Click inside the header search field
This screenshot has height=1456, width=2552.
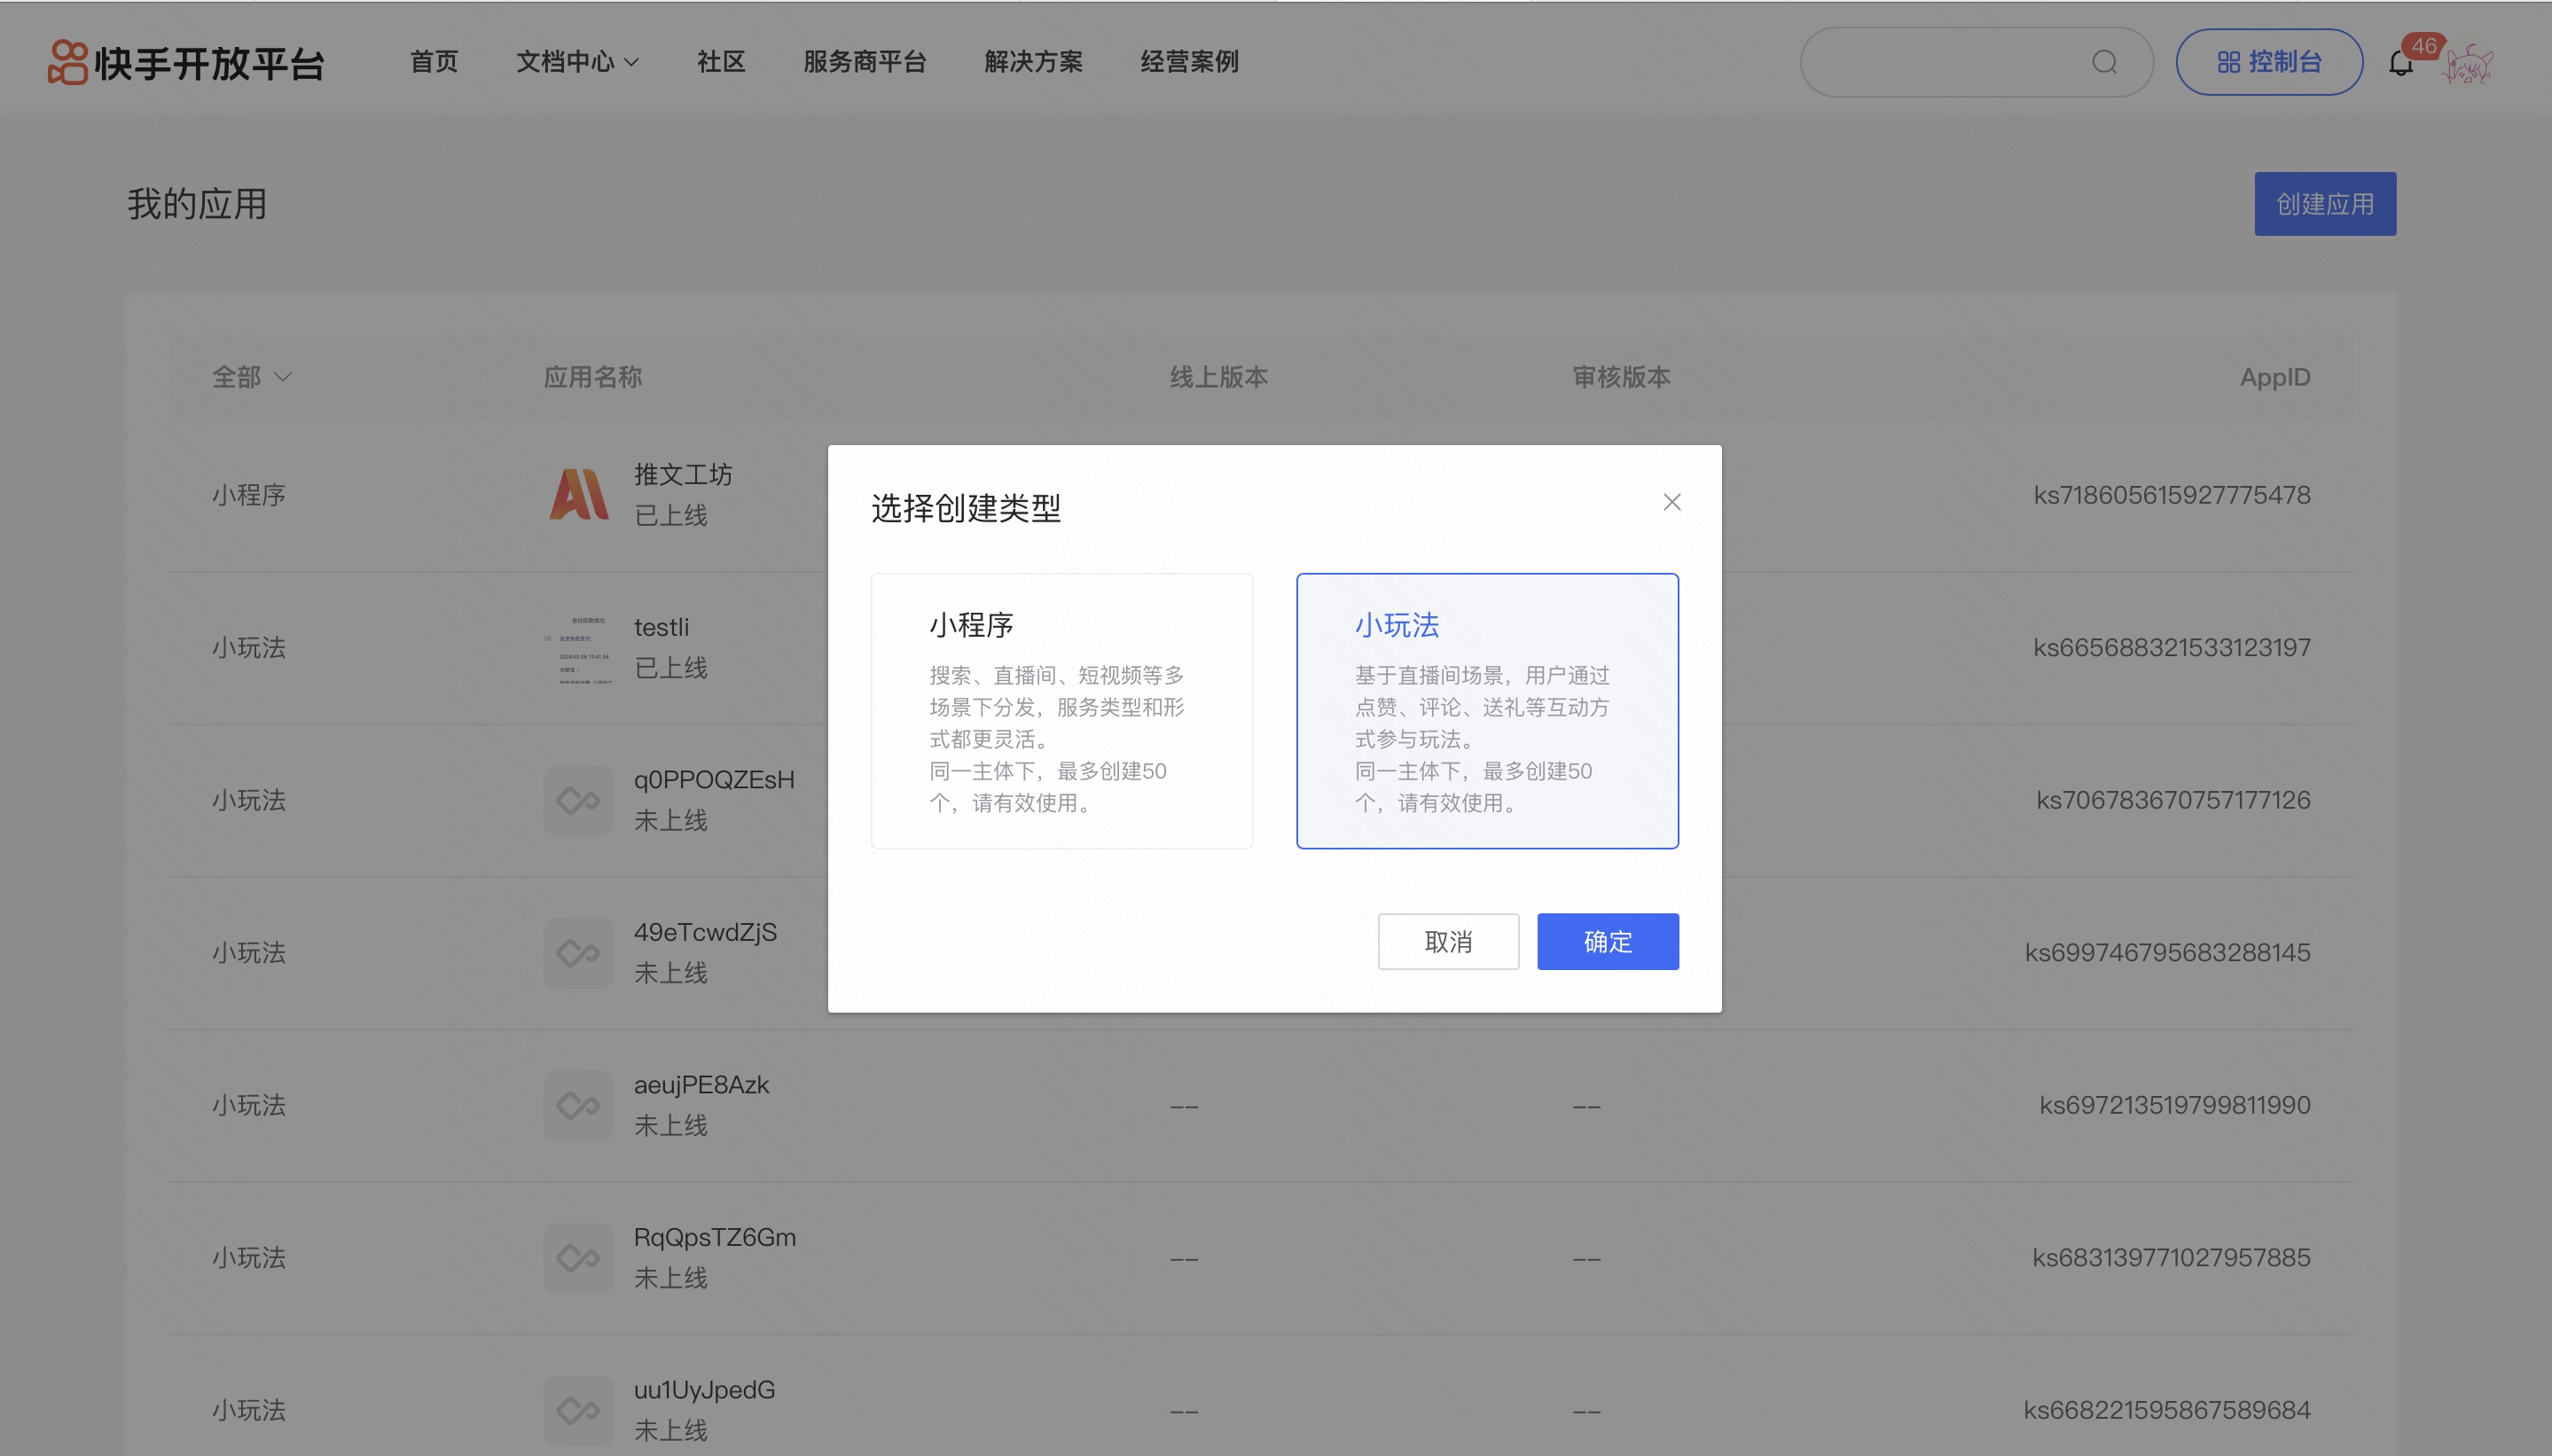tap(1940, 62)
